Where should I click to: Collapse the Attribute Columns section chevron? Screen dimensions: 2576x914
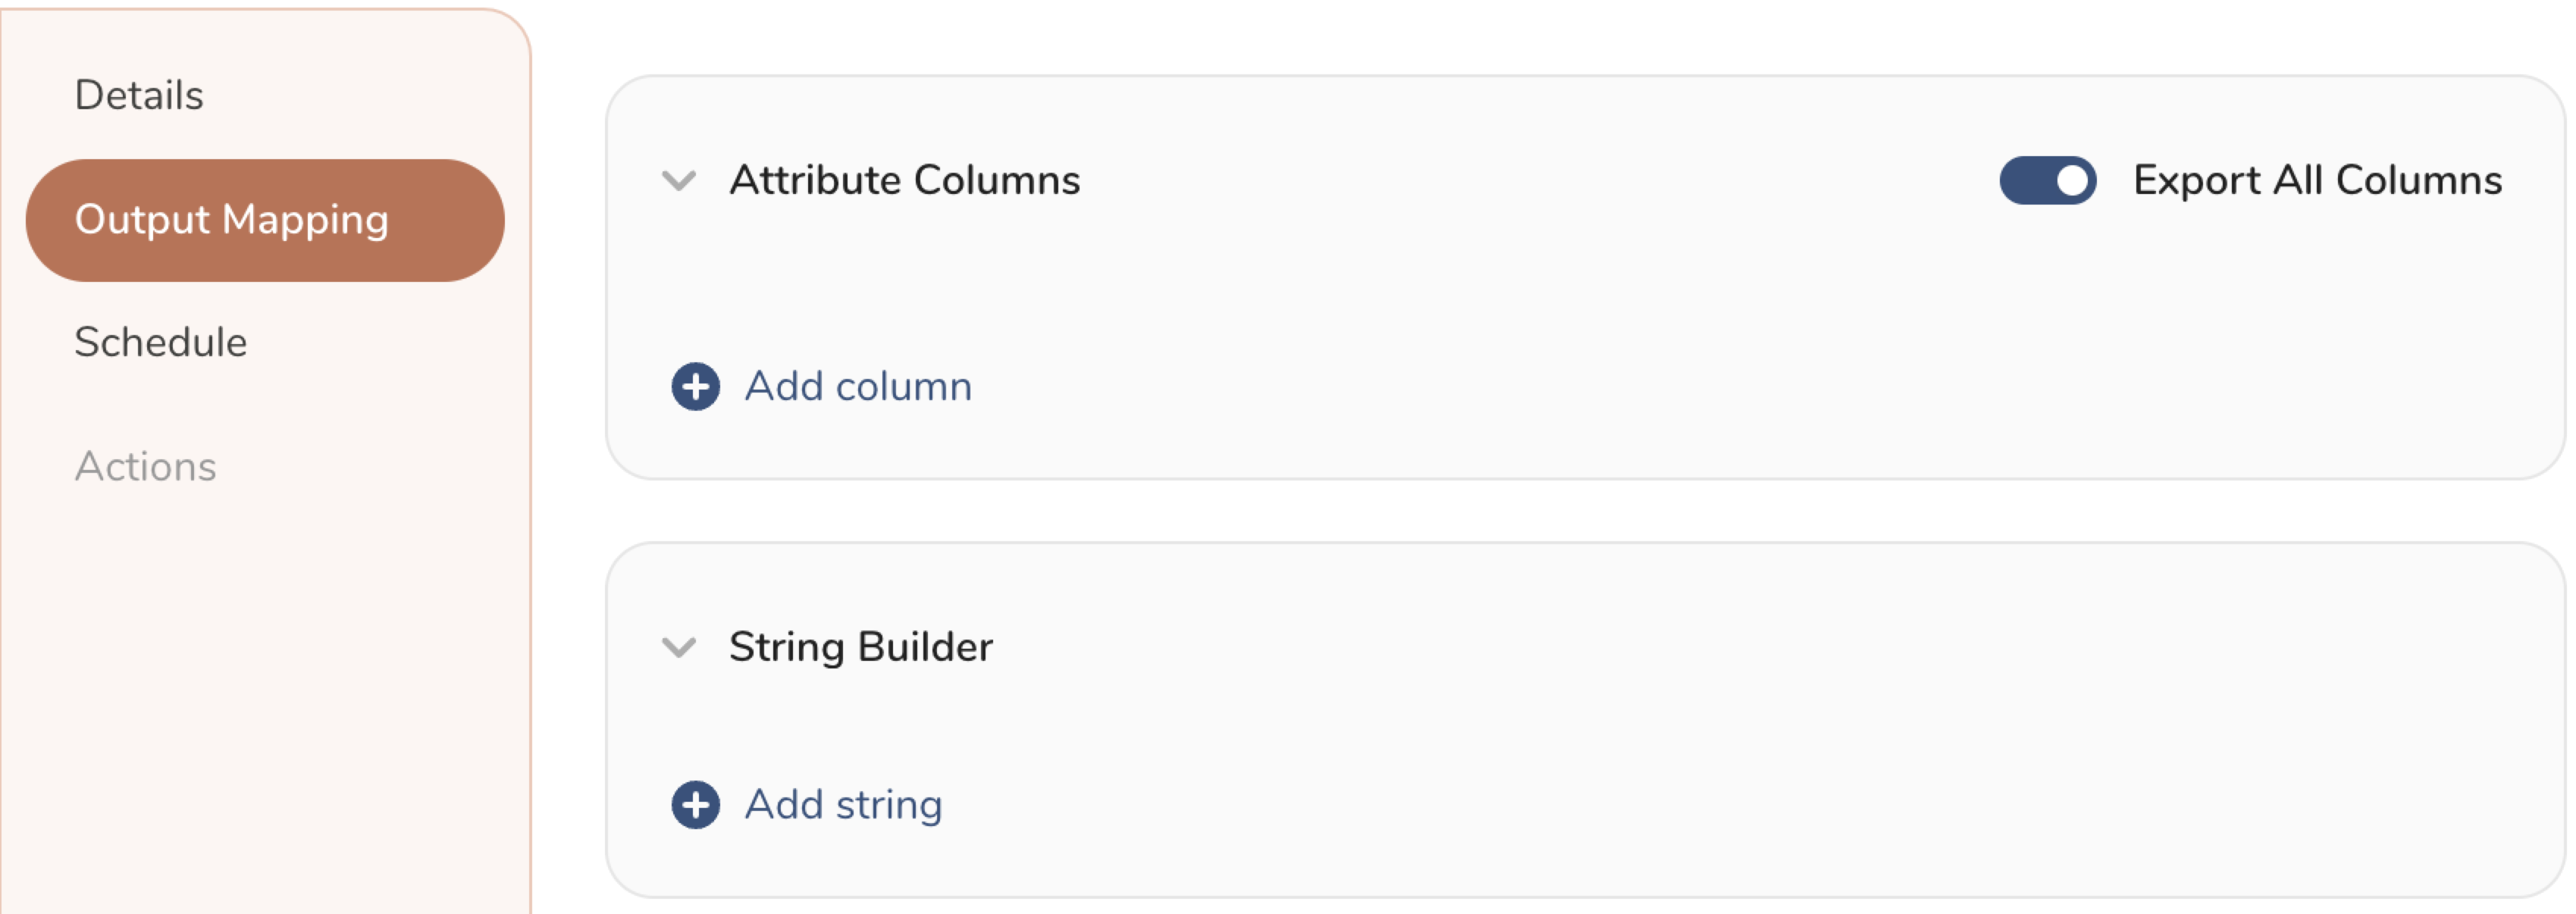(x=679, y=181)
